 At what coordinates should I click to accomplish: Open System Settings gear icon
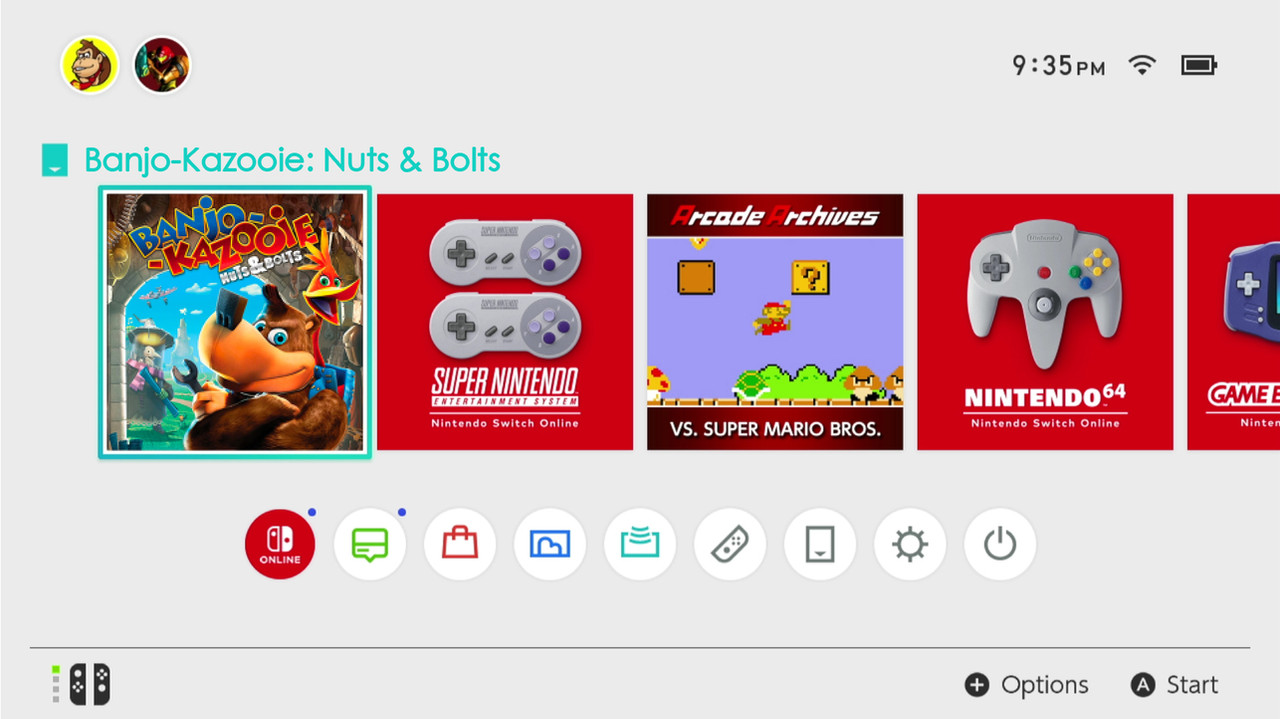pos(910,545)
